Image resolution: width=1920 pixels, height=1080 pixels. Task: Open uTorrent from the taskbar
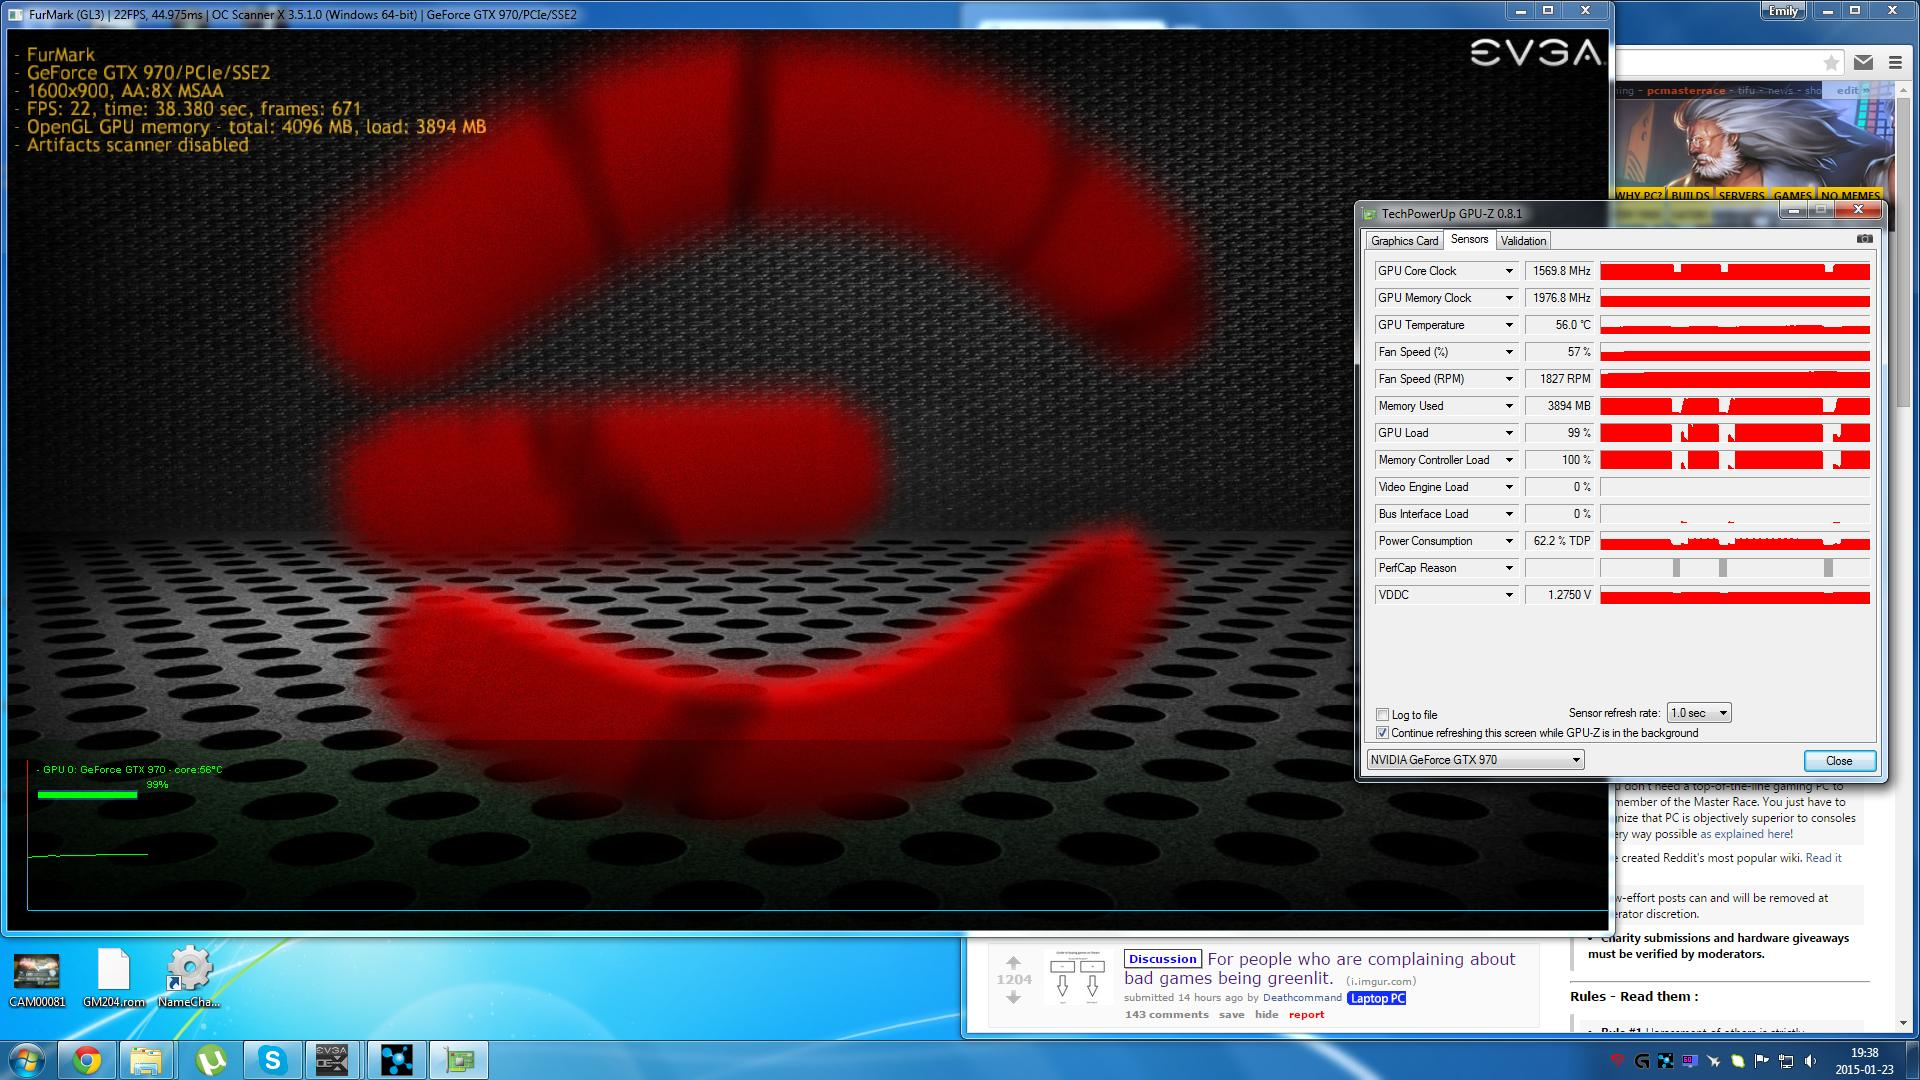pos(209,1060)
